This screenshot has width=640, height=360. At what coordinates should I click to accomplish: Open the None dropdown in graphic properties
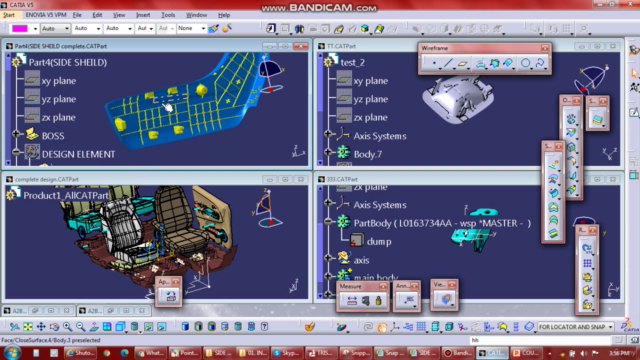[x=203, y=29]
